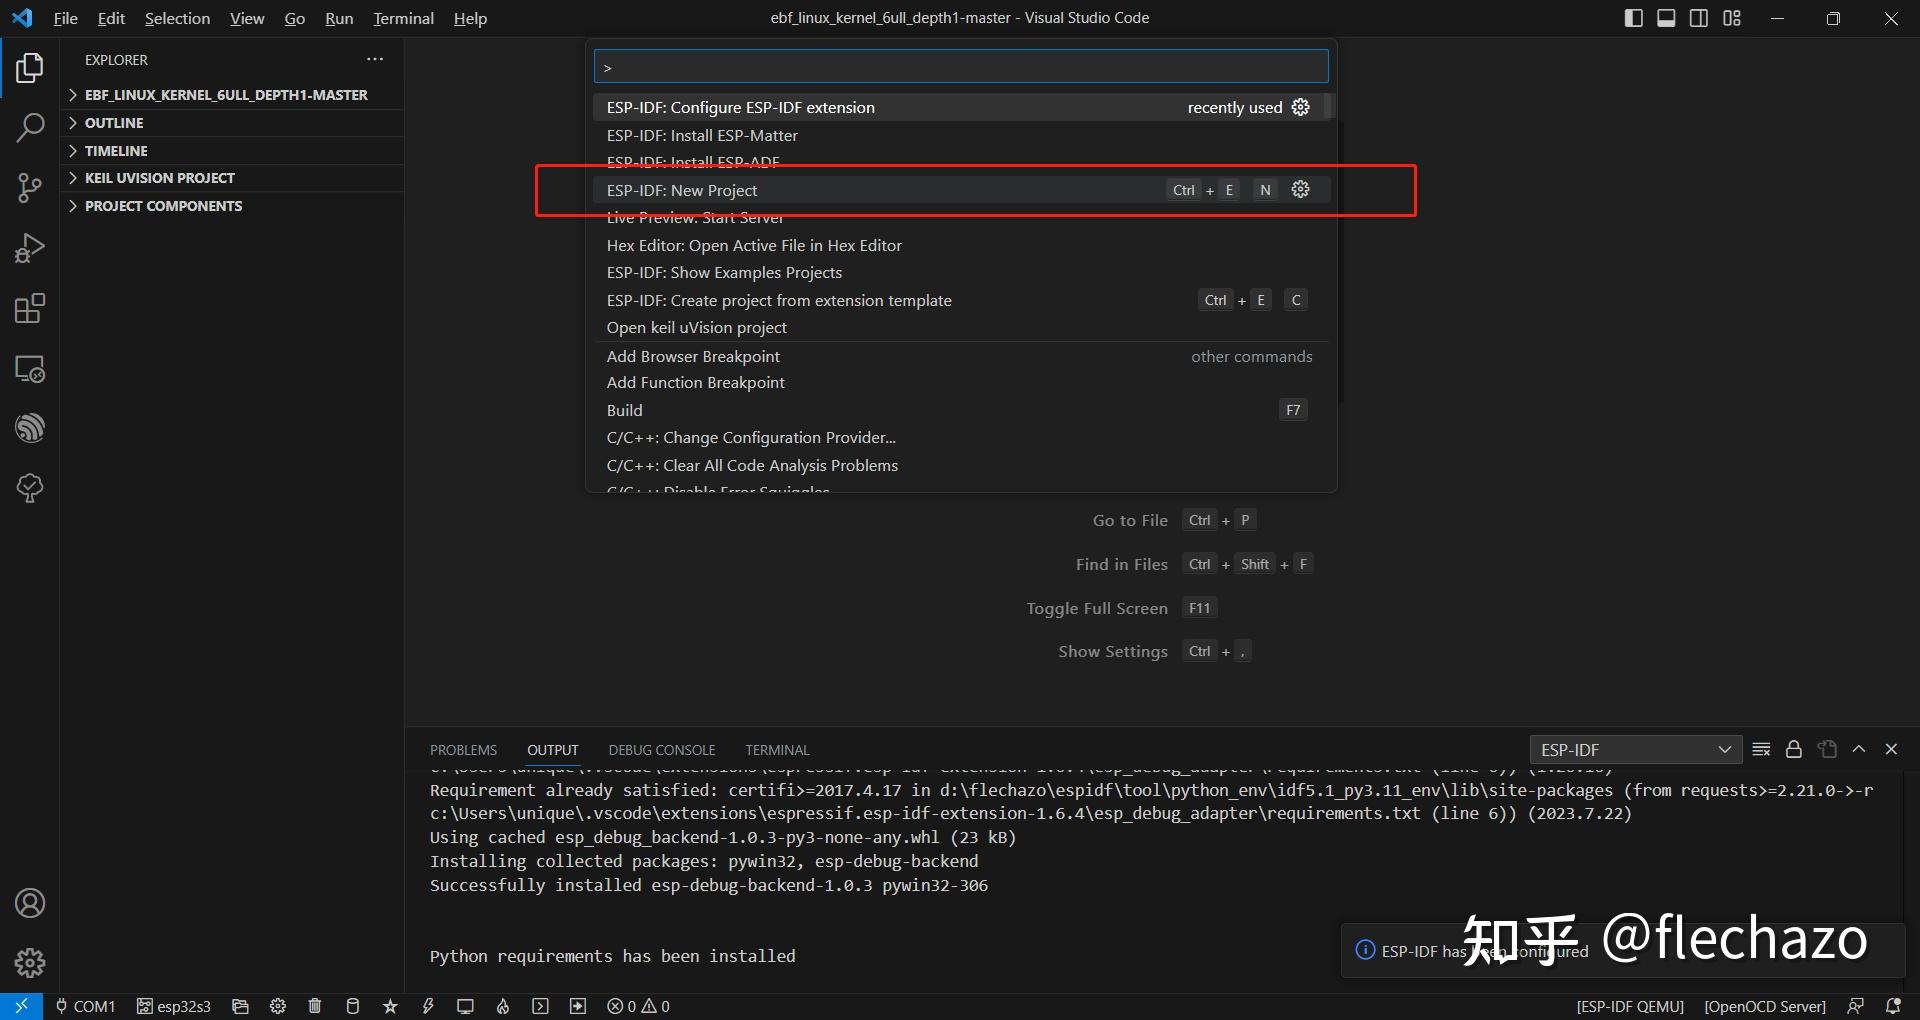The height and width of the screenshot is (1020, 1920).
Task: Click the feedback icon in status bar
Action: click(1856, 1006)
